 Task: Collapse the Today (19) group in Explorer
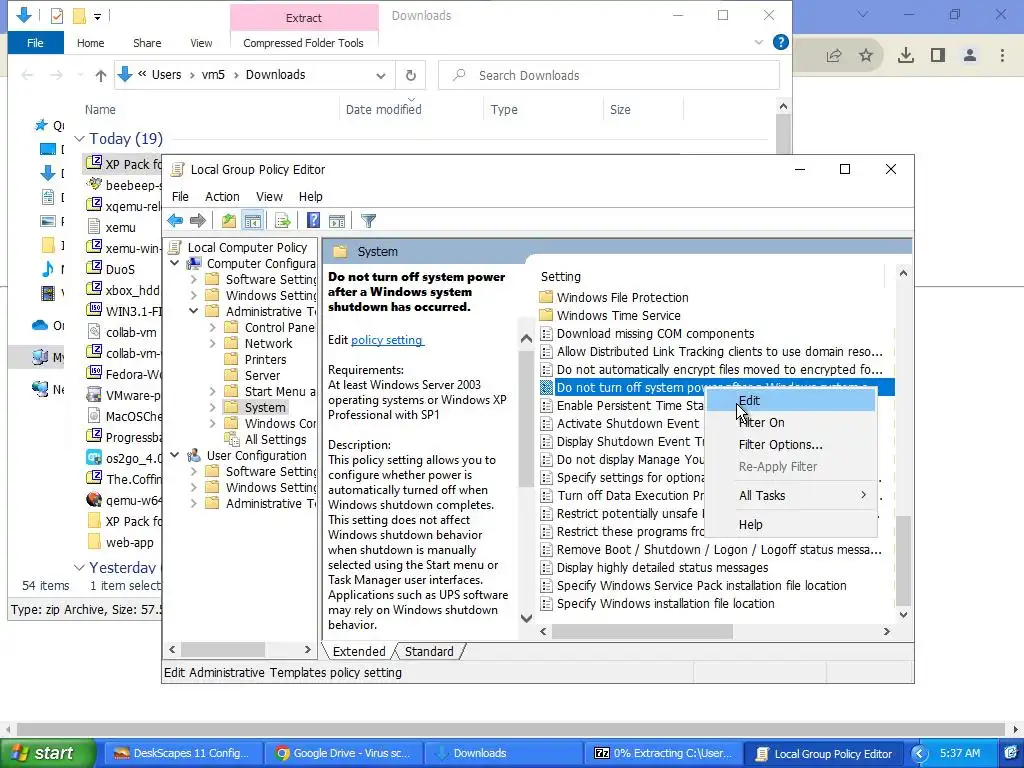(x=80, y=138)
